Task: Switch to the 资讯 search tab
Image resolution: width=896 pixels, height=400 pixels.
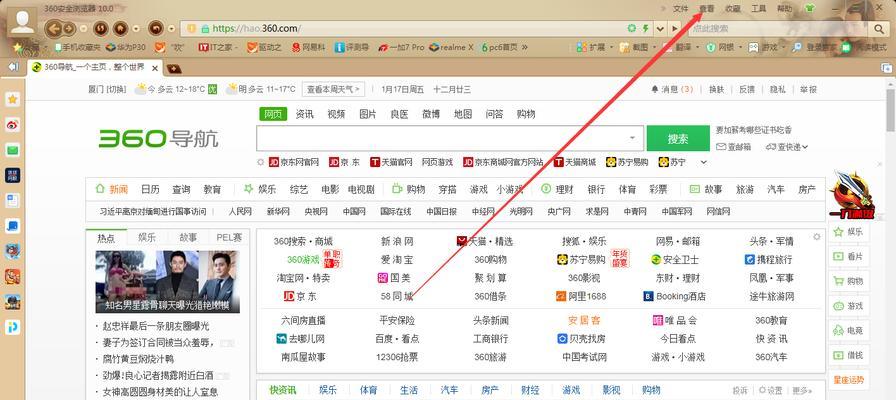Action: point(305,114)
